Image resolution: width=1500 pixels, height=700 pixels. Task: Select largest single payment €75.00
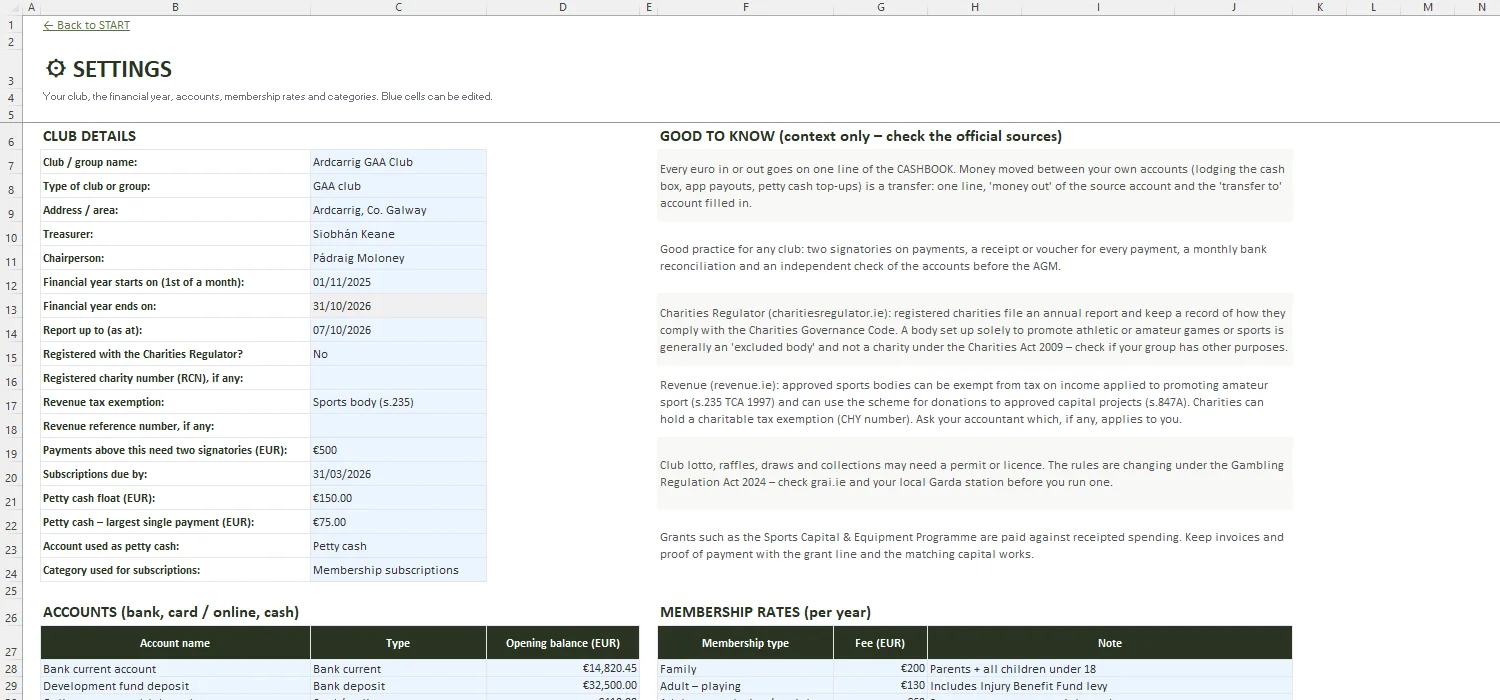(x=398, y=522)
